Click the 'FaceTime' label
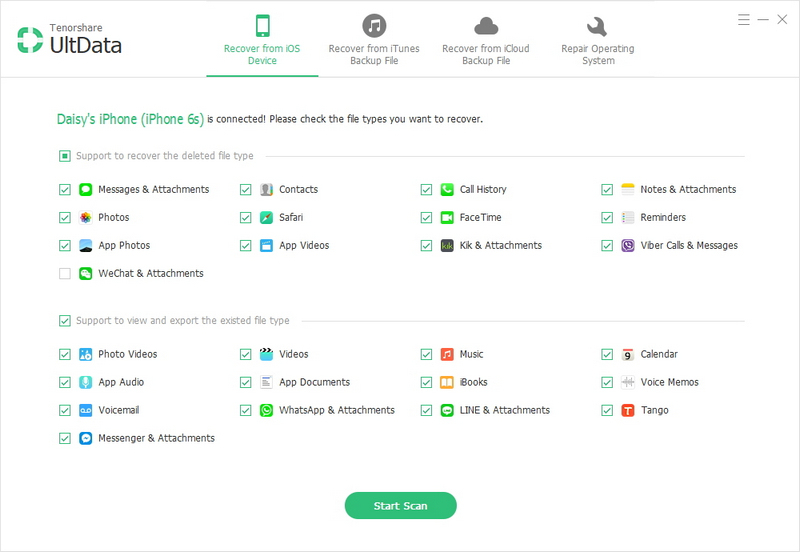Viewport: 800px width, 552px height. pyautogui.click(x=480, y=217)
